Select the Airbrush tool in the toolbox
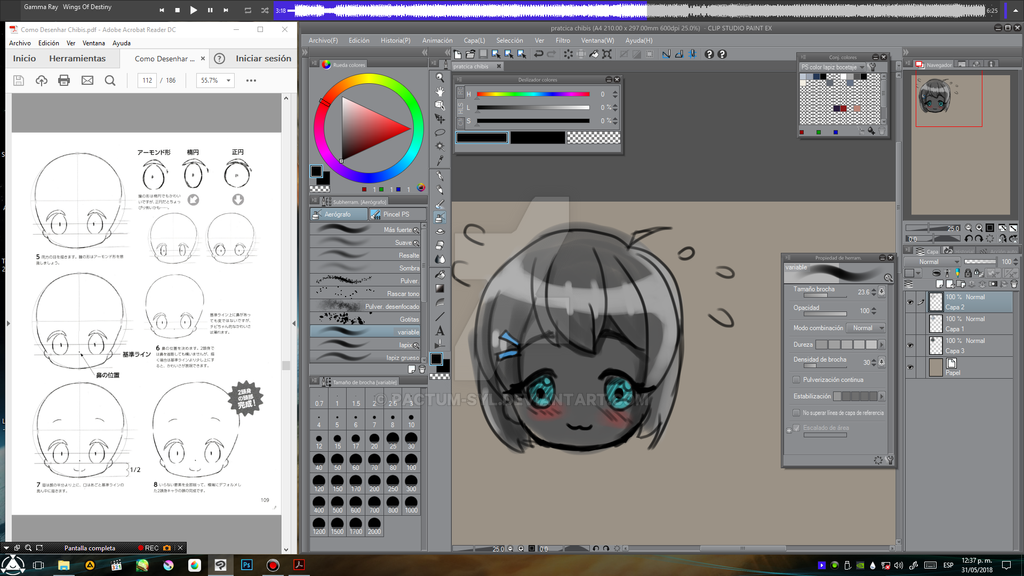 [x=440, y=217]
